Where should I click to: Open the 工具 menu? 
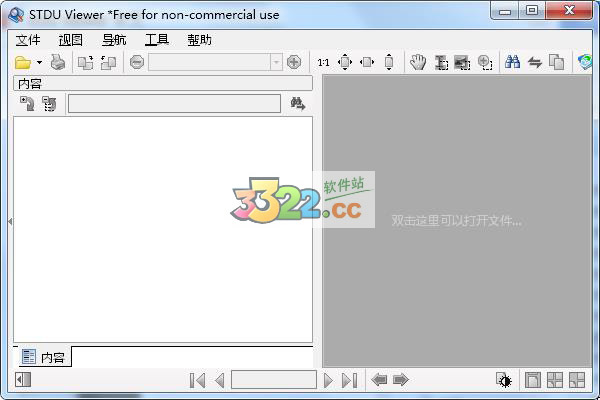click(x=157, y=40)
